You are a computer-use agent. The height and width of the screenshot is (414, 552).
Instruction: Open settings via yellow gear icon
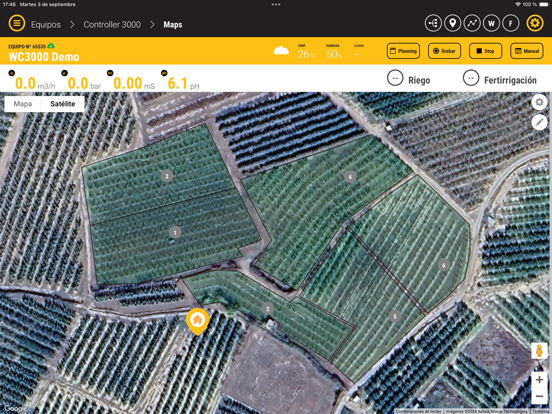point(535,24)
